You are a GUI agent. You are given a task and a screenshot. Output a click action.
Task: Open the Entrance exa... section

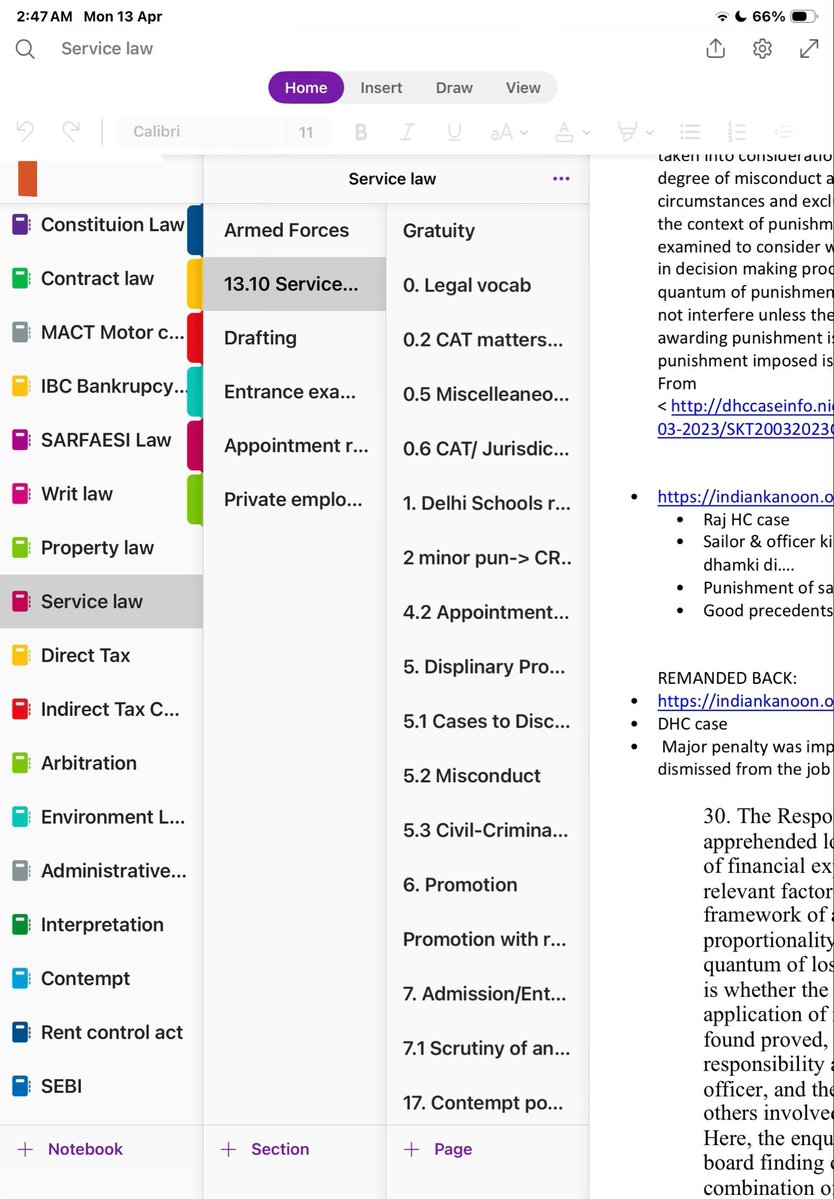click(294, 392)
